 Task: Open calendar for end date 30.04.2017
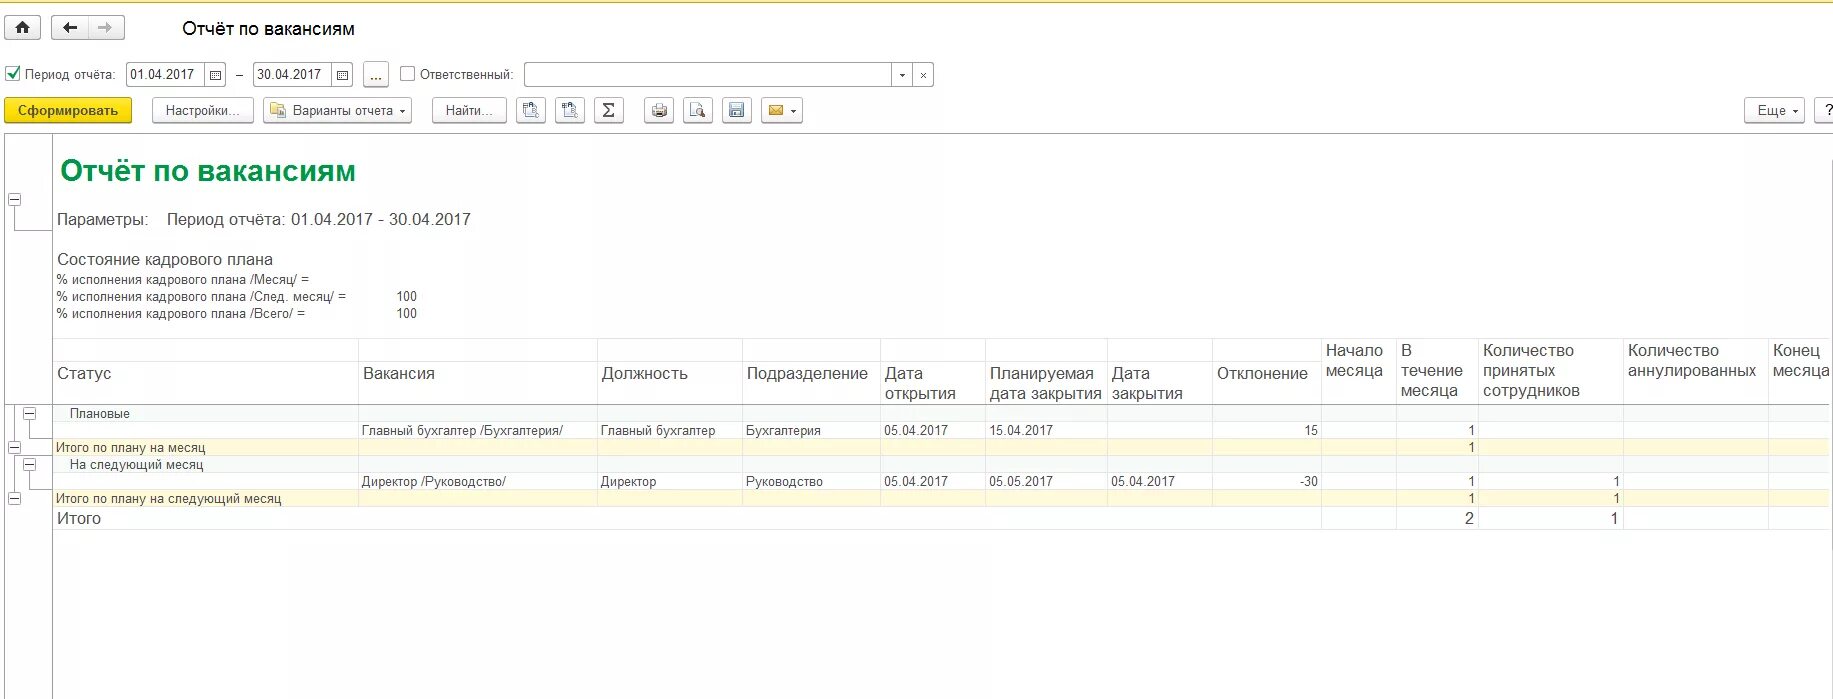pyautogui.click(x=342, y=75)
